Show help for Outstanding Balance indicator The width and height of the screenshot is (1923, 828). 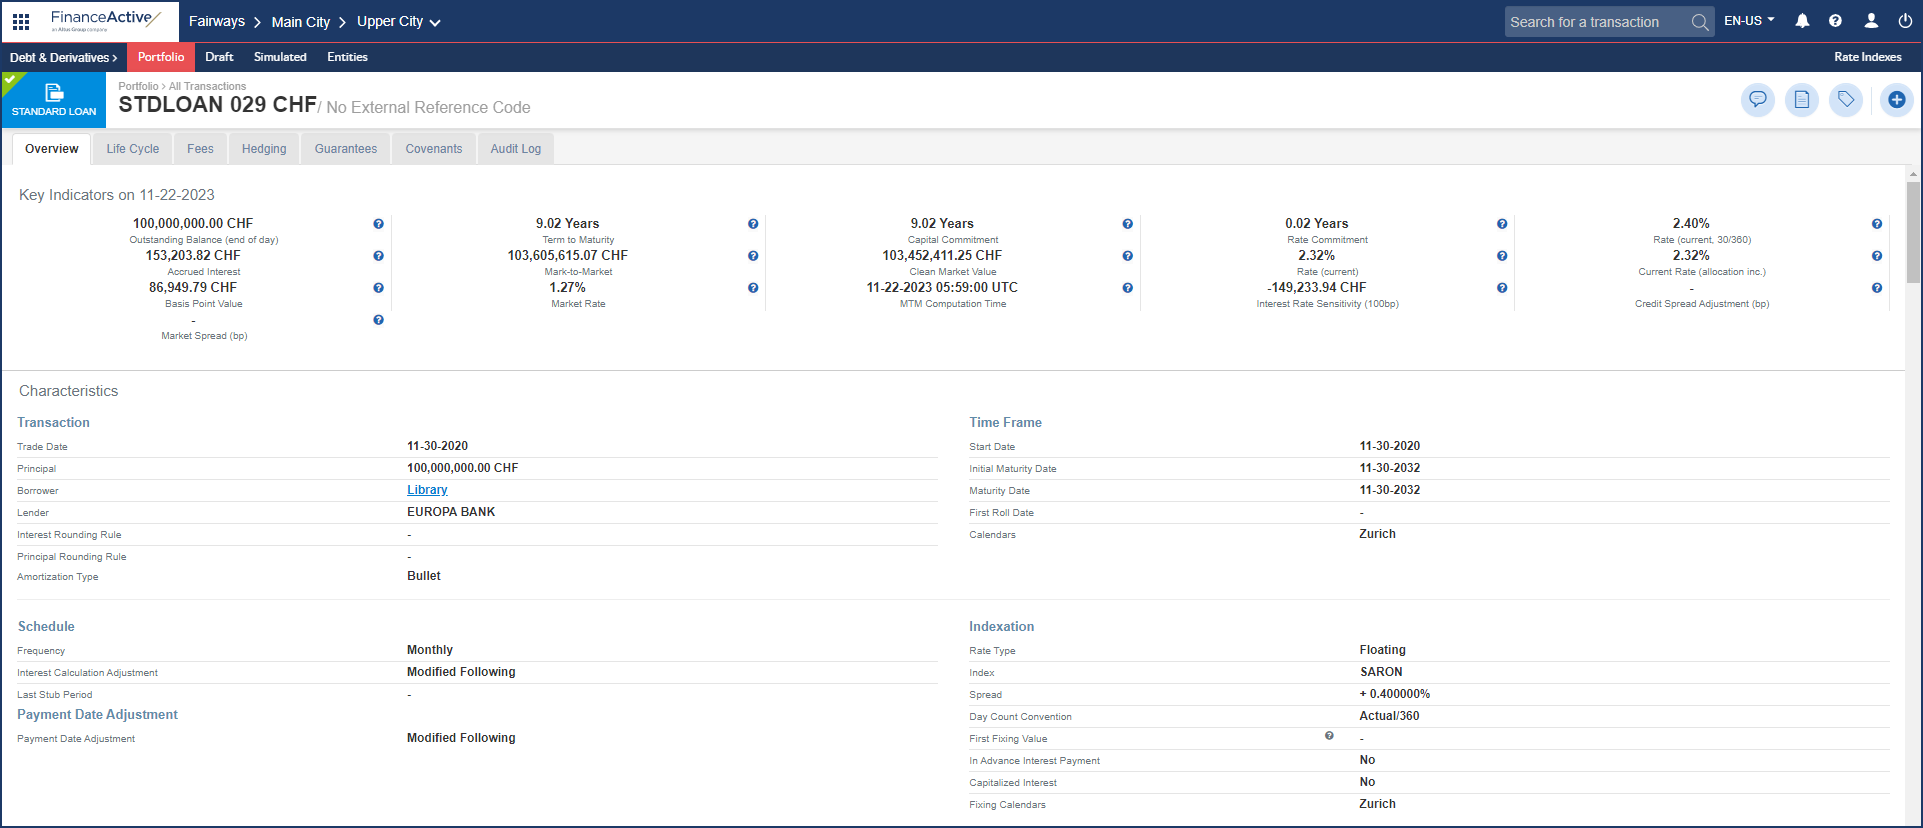[378, 224]
